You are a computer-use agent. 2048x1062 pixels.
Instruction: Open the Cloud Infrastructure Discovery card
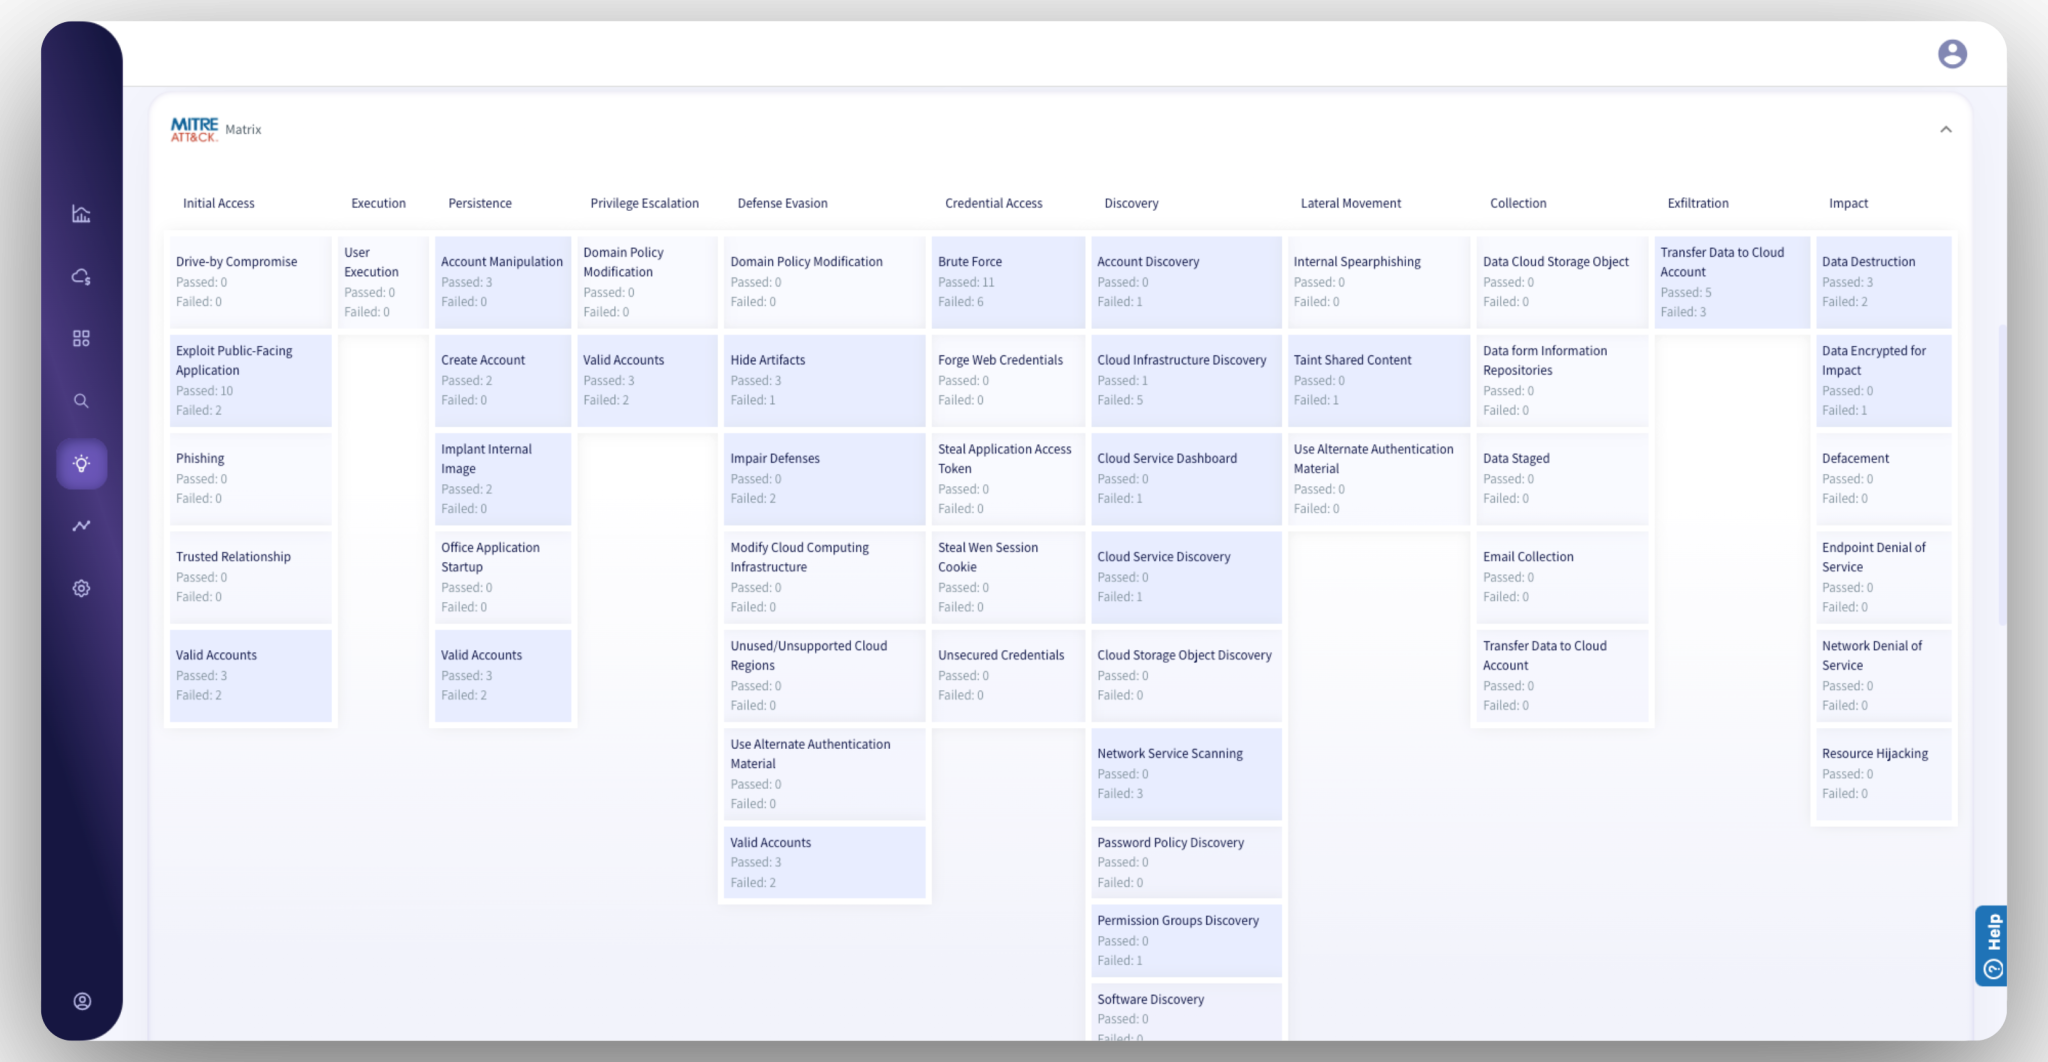1186,380
